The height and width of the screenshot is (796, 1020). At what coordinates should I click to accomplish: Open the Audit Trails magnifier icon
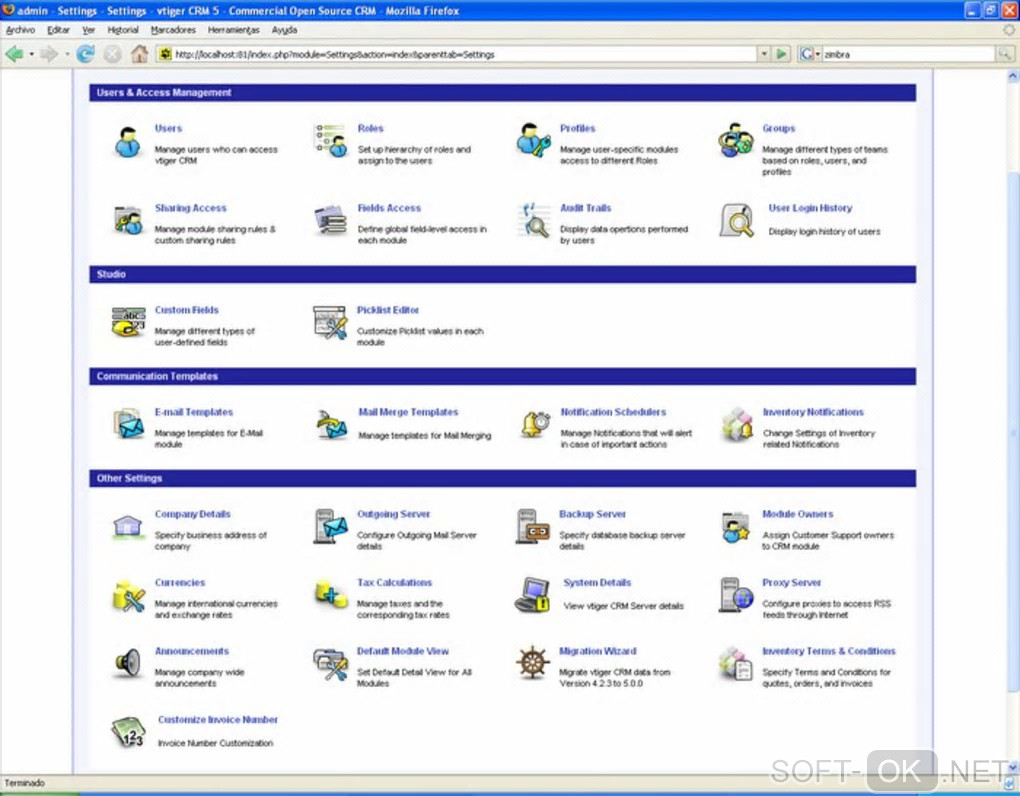point(534,220)
